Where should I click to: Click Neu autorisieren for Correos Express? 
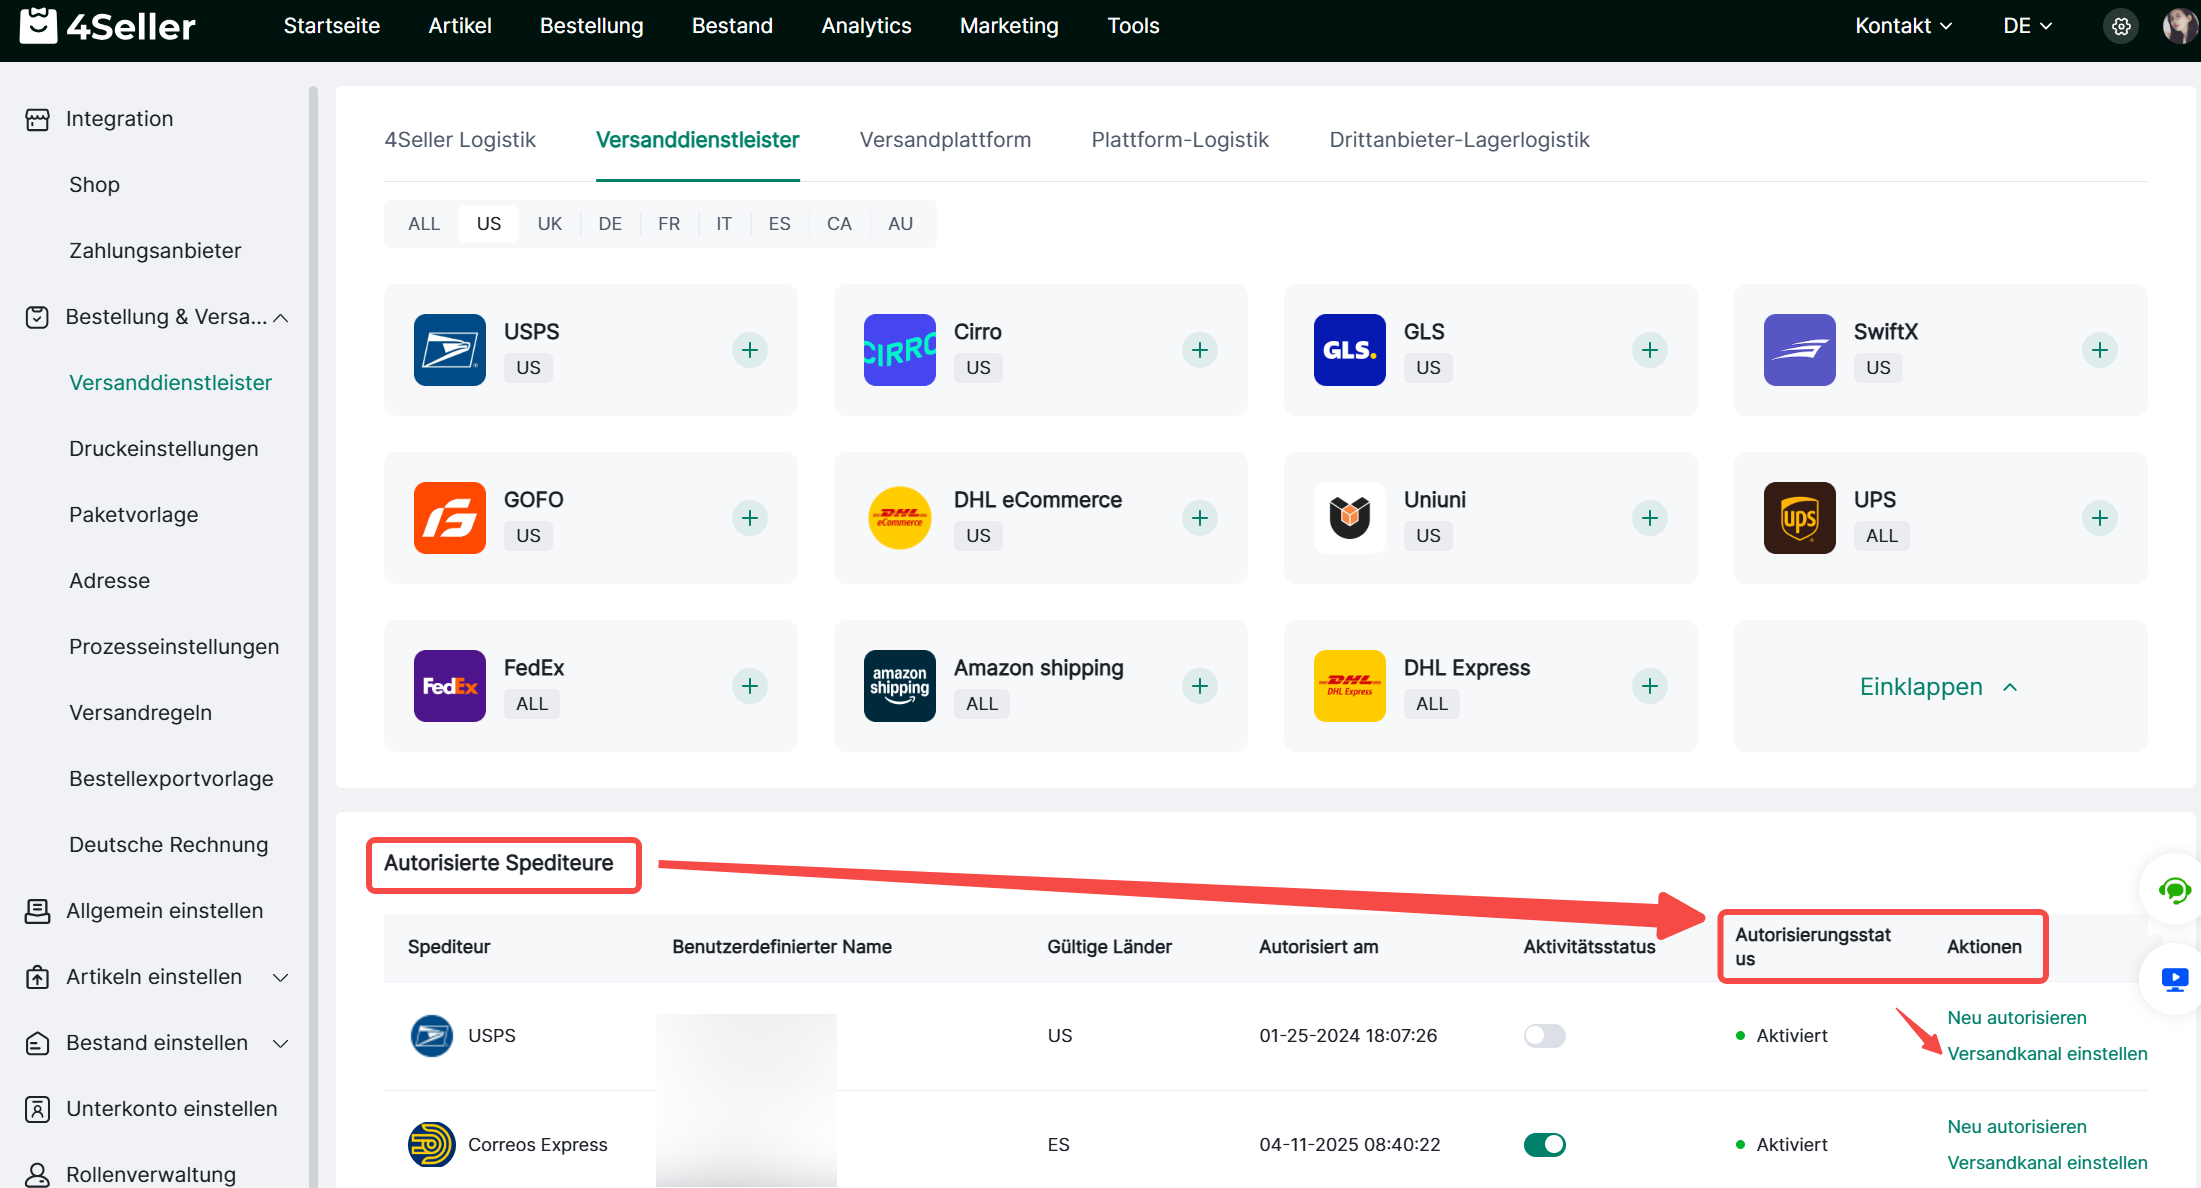coord(2016,1127)
